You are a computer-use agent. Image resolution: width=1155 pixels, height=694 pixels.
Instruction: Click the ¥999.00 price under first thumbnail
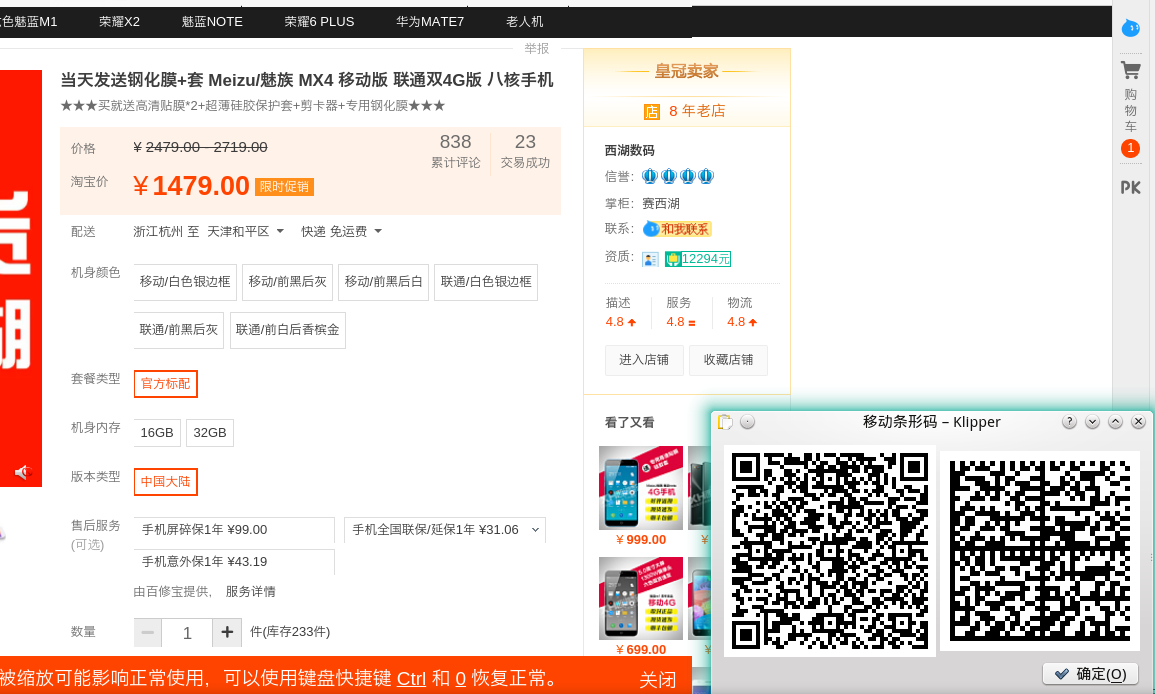coord(641,540)
